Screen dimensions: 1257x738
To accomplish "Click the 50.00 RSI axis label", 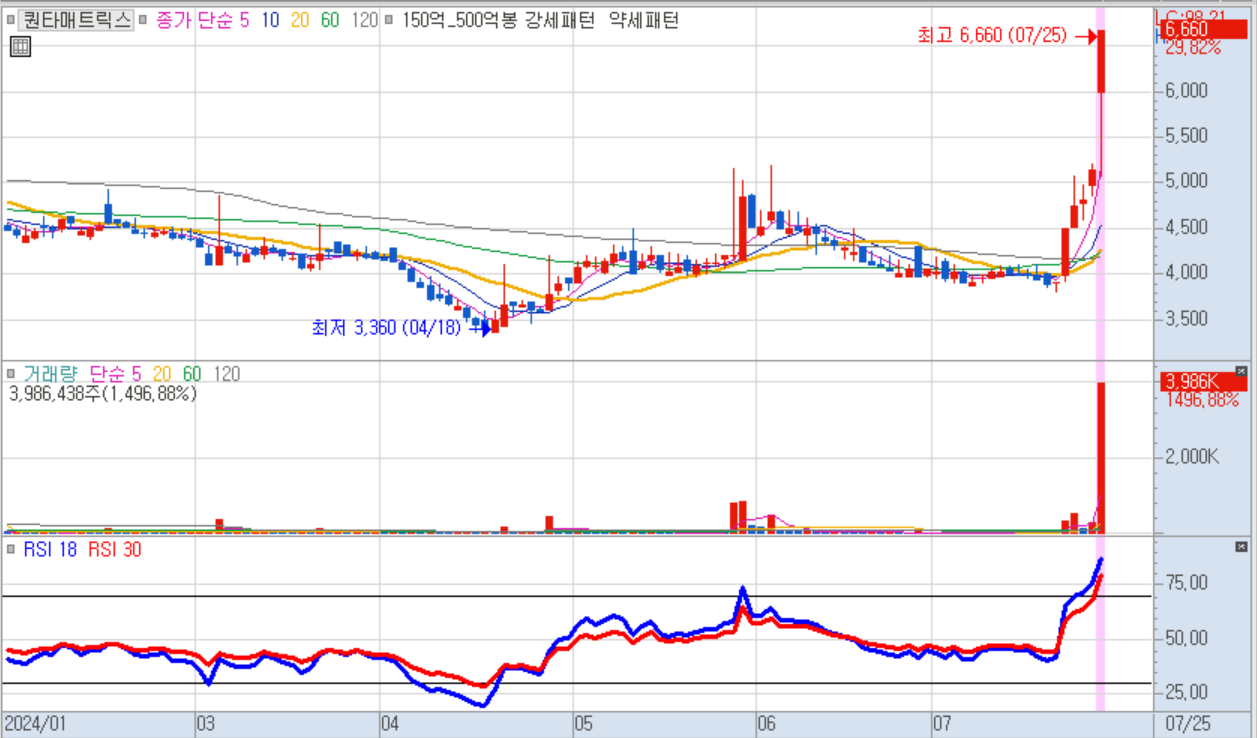I will pyautogui.click(x=1186, y=637).
